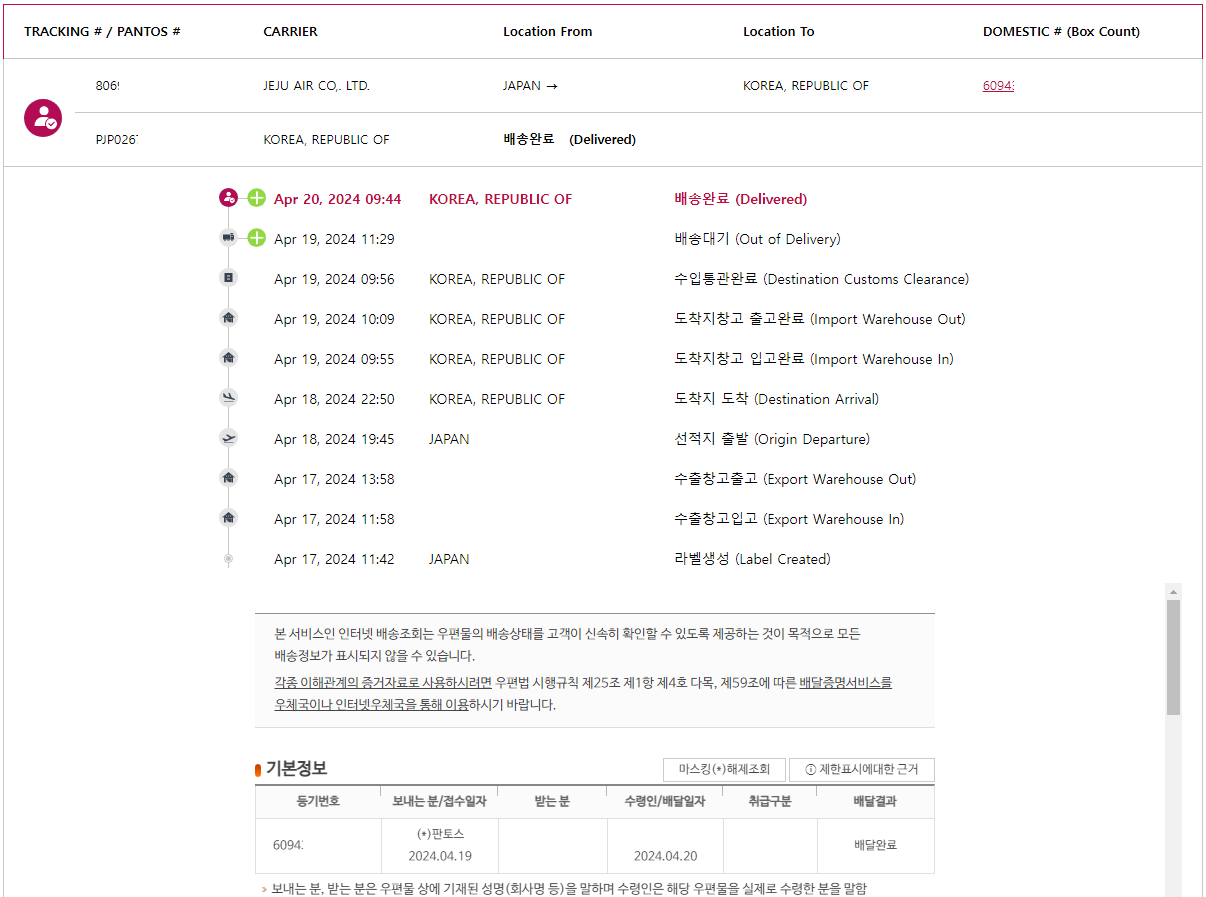Image resolution: width=1206 pixels, height=897 pixels.
Task: Open the 우체국이나 인터넷우체국을 통해 이용 link
Action: 371,705
